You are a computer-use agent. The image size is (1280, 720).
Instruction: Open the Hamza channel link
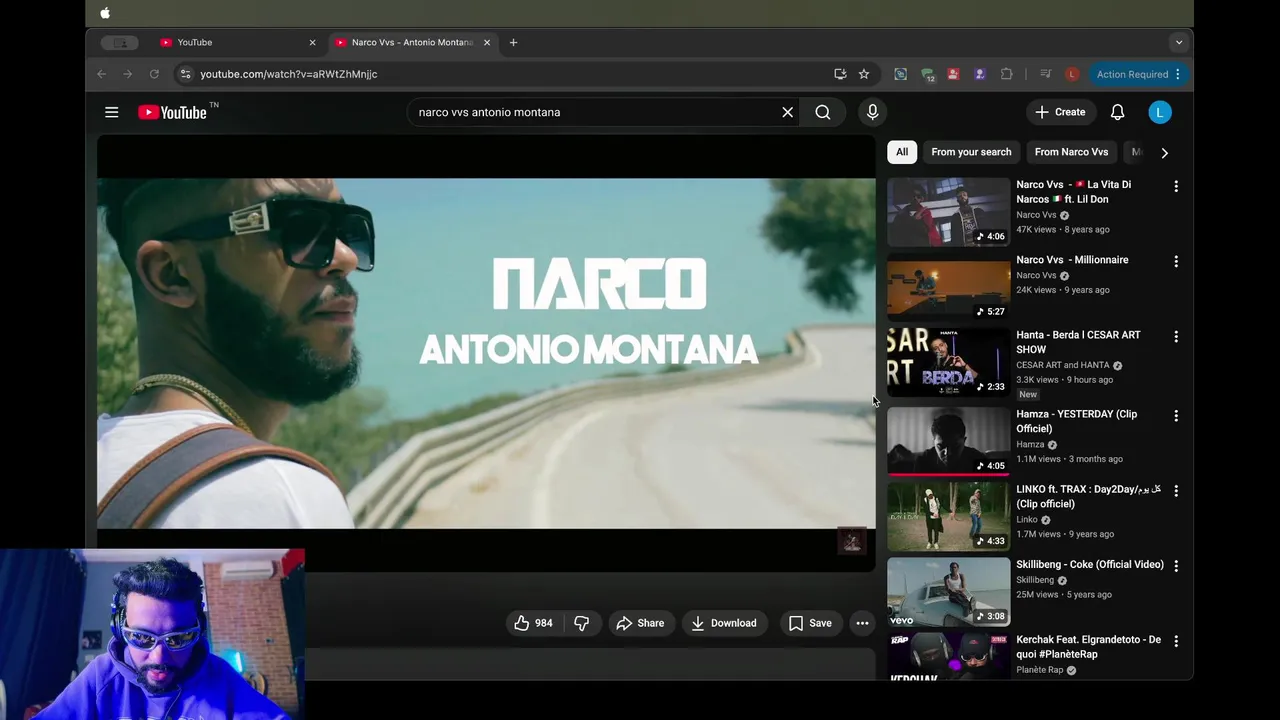(1030, 444)
